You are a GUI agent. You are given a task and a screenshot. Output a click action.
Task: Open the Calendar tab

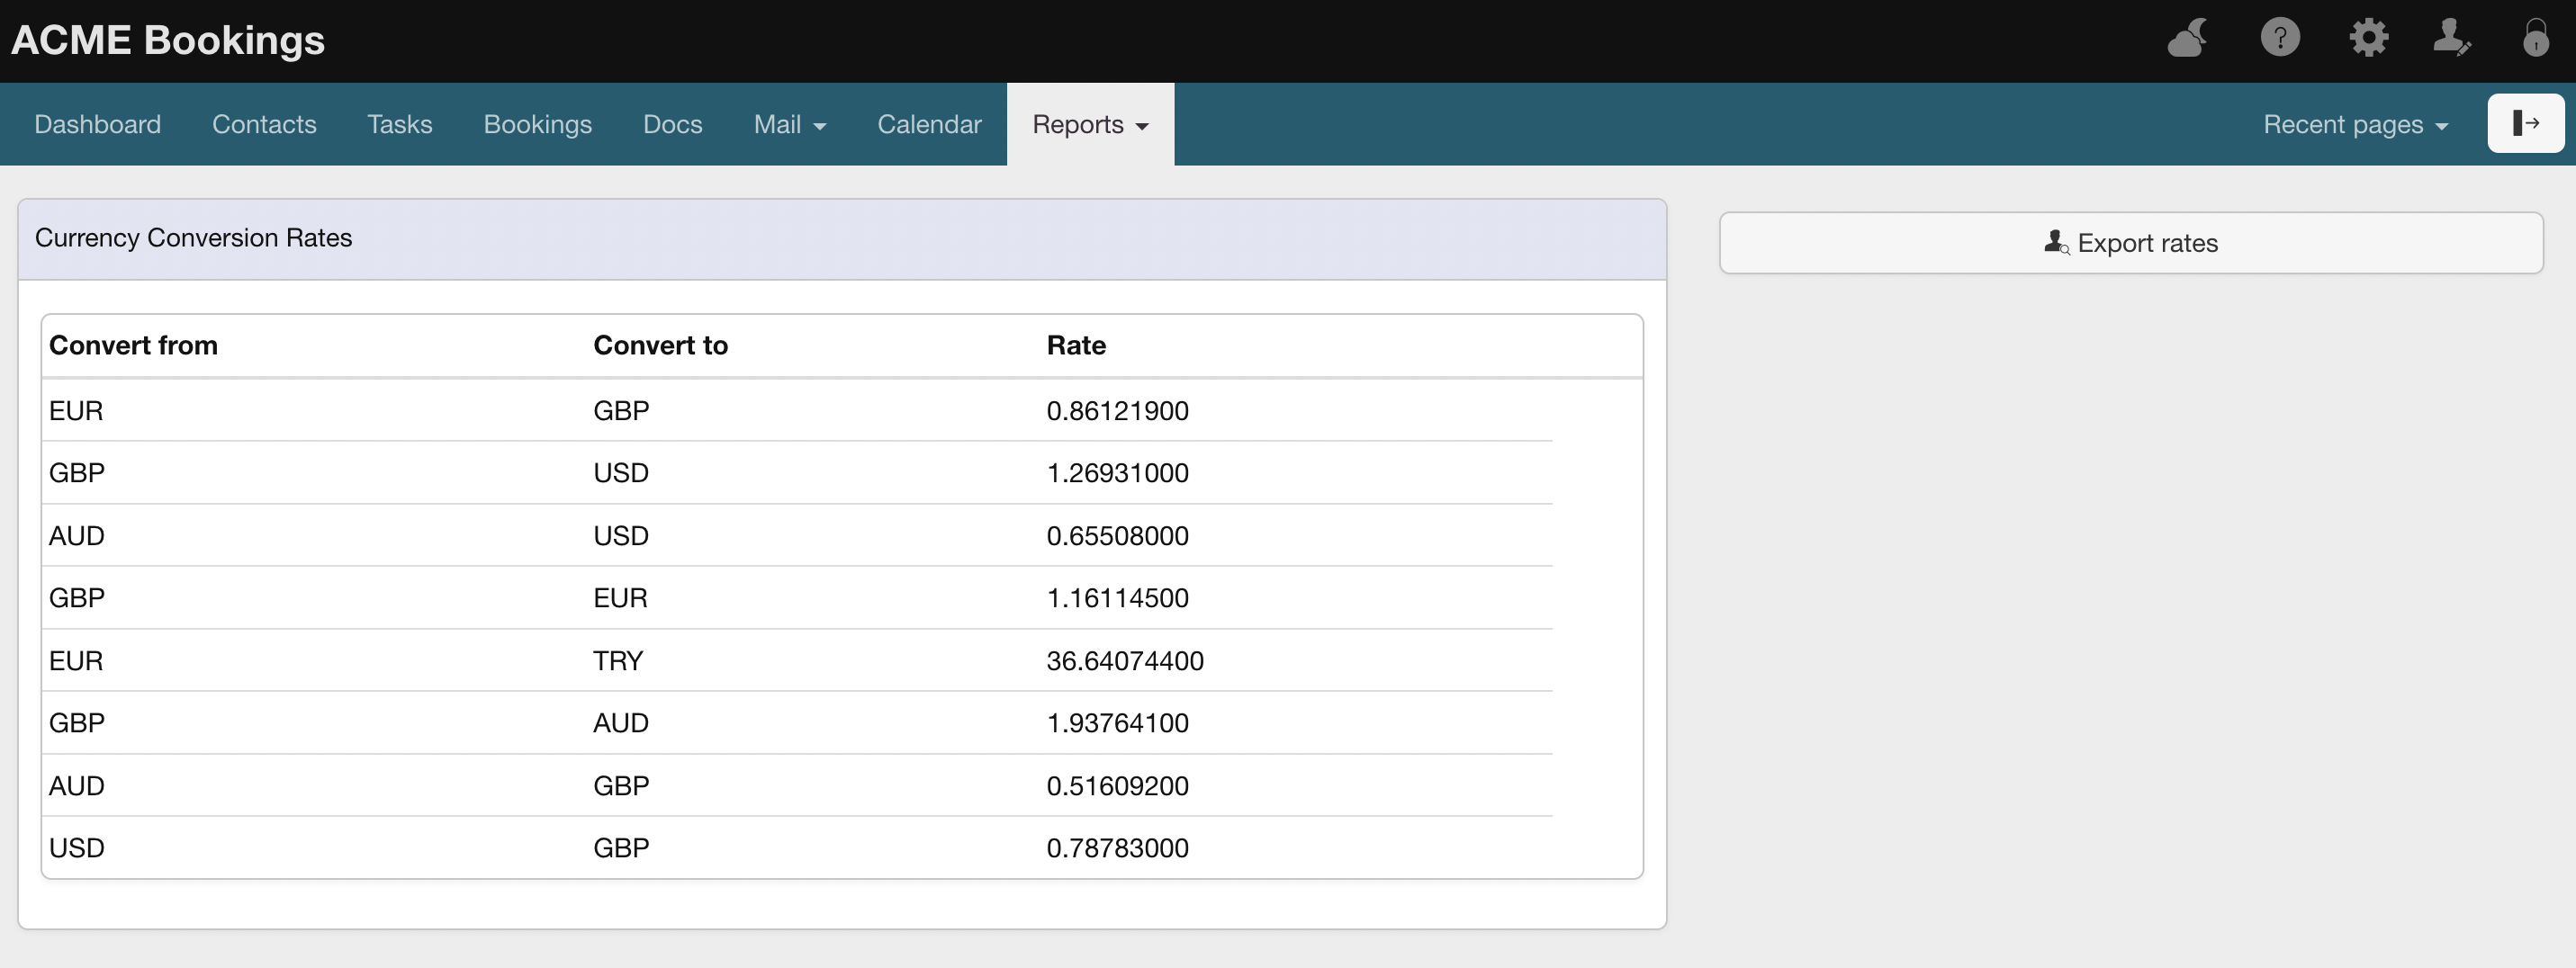pyautogui.click(x=929, y=124)
